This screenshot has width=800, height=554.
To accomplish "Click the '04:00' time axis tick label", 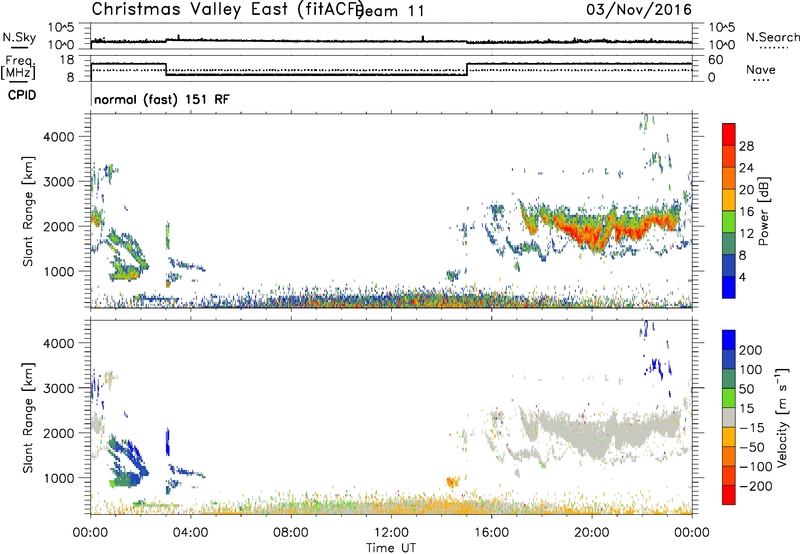I will click(191, 533).
